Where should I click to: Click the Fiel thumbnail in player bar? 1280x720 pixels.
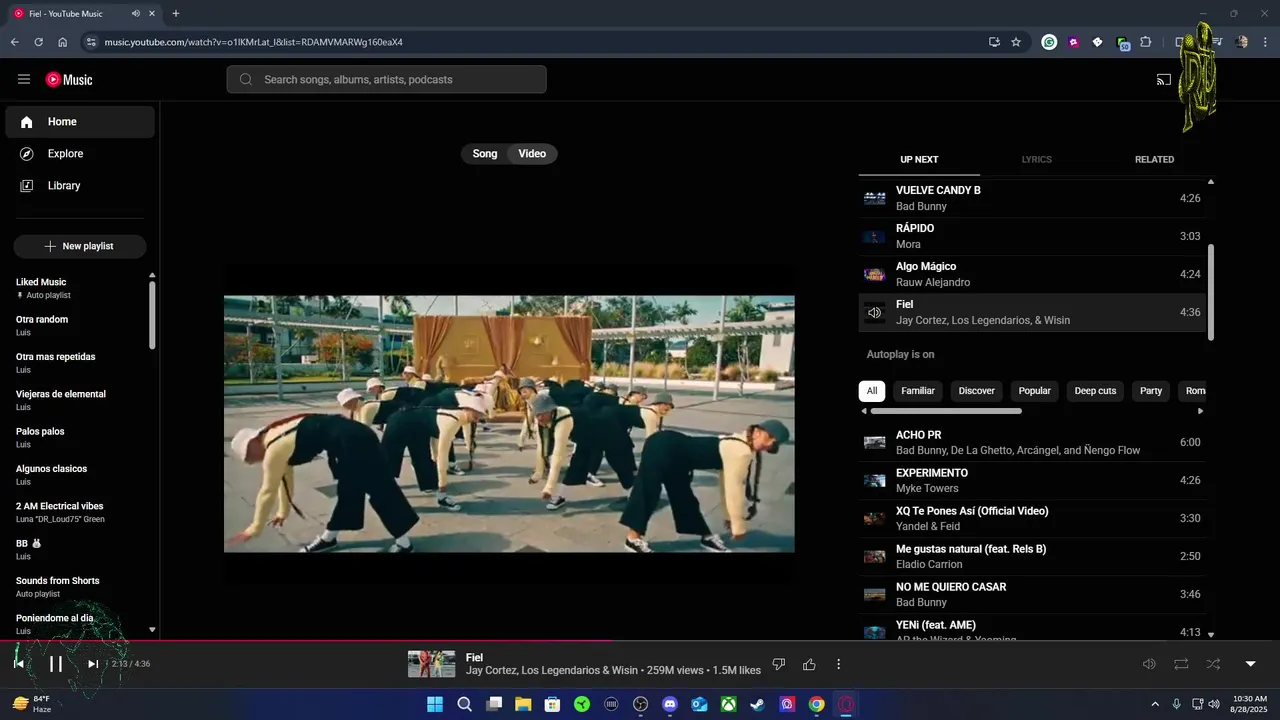point(431,664)
